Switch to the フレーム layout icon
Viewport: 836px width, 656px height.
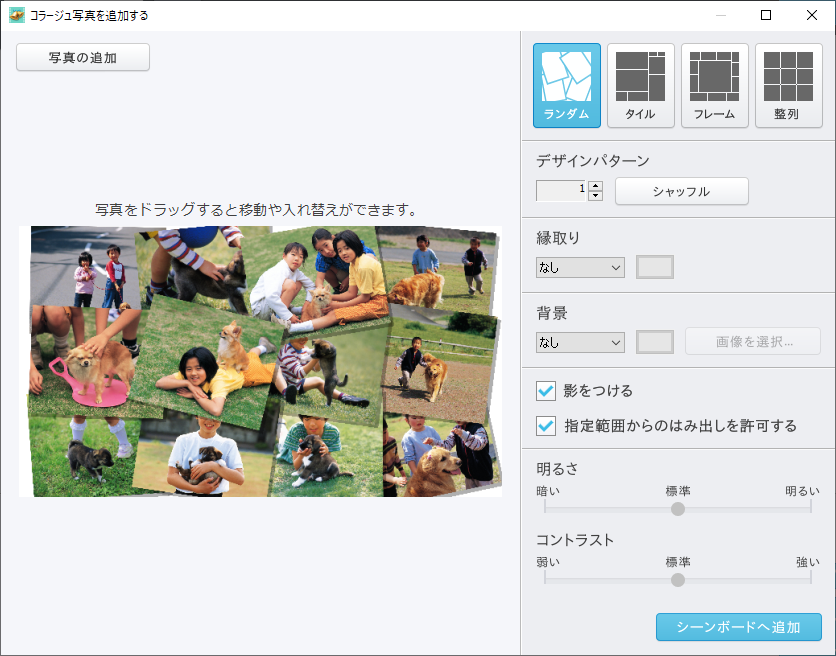pos(714,85)
